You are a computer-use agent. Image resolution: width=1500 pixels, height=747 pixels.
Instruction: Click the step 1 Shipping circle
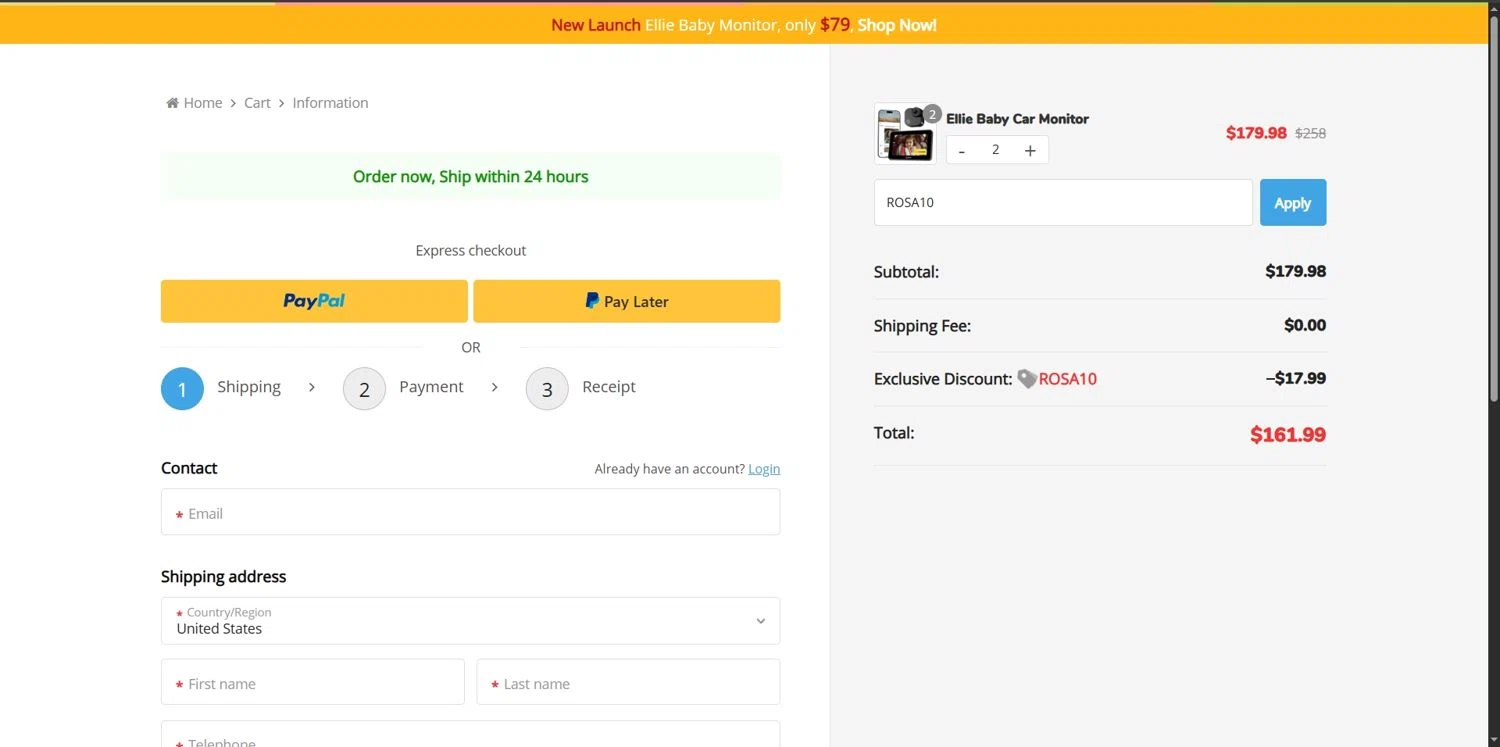(x=182, y=388)
